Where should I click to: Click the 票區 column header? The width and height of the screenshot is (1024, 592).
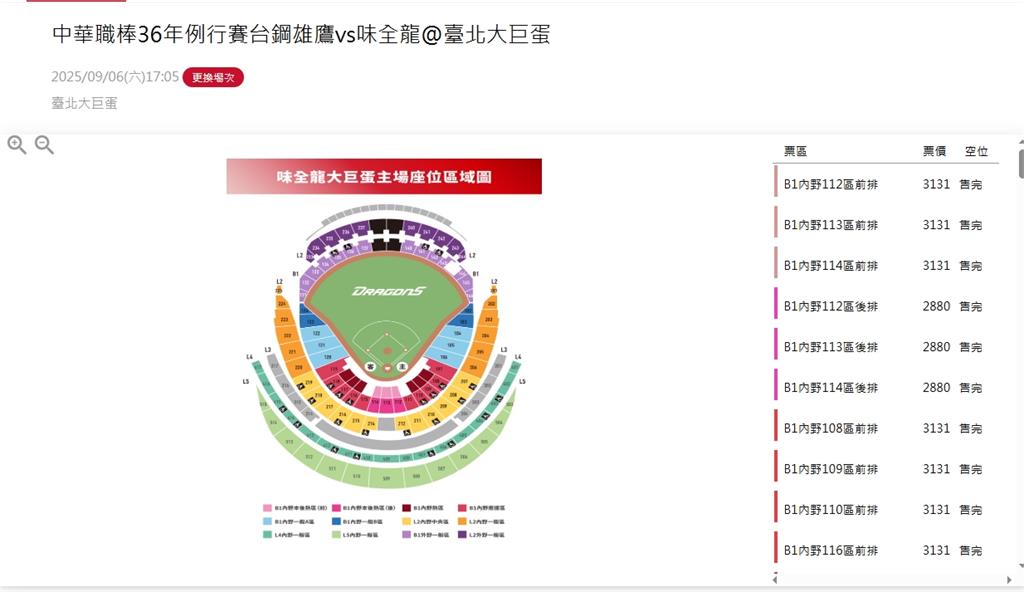795,151
